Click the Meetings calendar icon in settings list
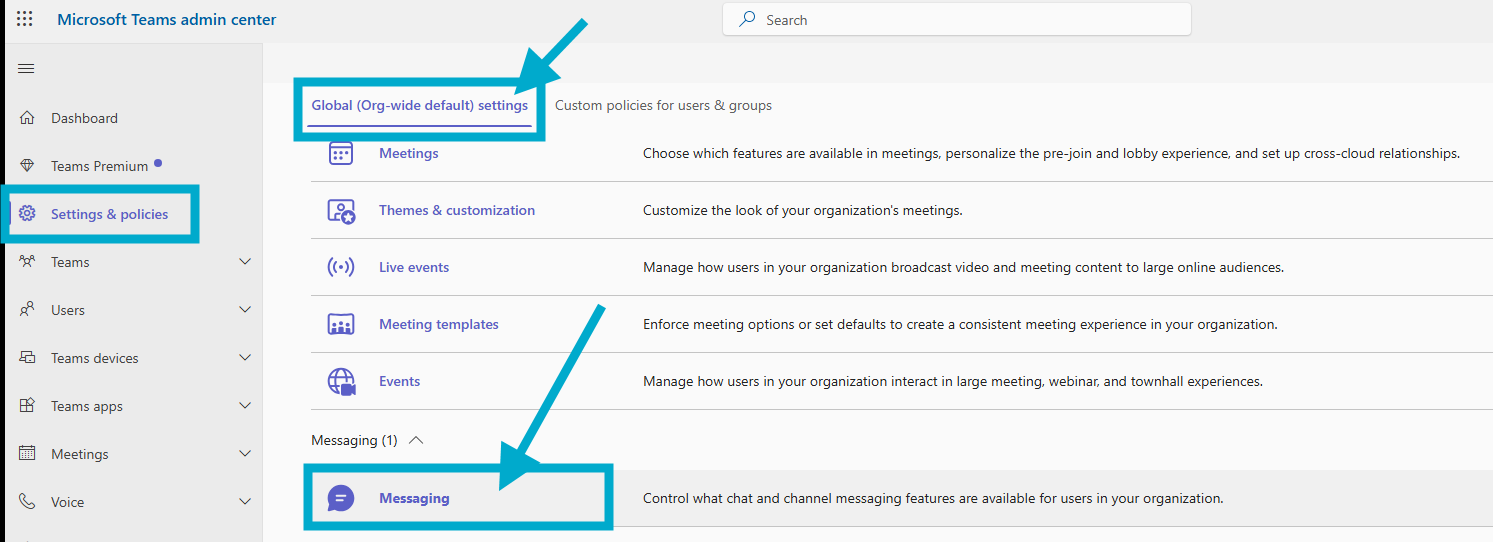Screen dimensions: 1493x542 tap(341, 153)
